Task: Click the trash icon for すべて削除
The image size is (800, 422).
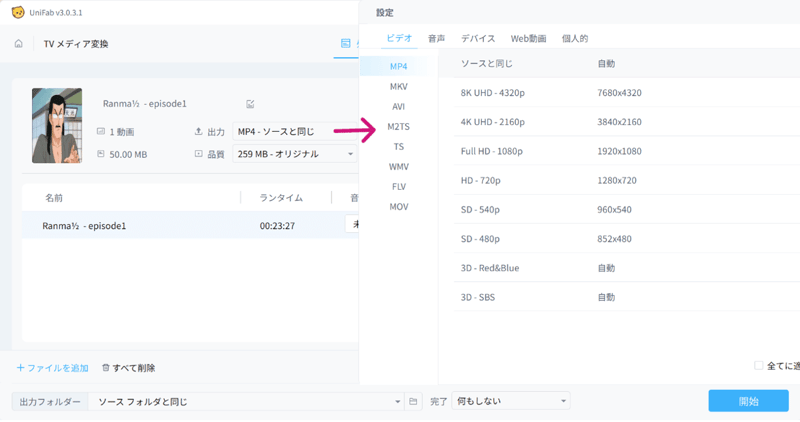Action: 106,367
